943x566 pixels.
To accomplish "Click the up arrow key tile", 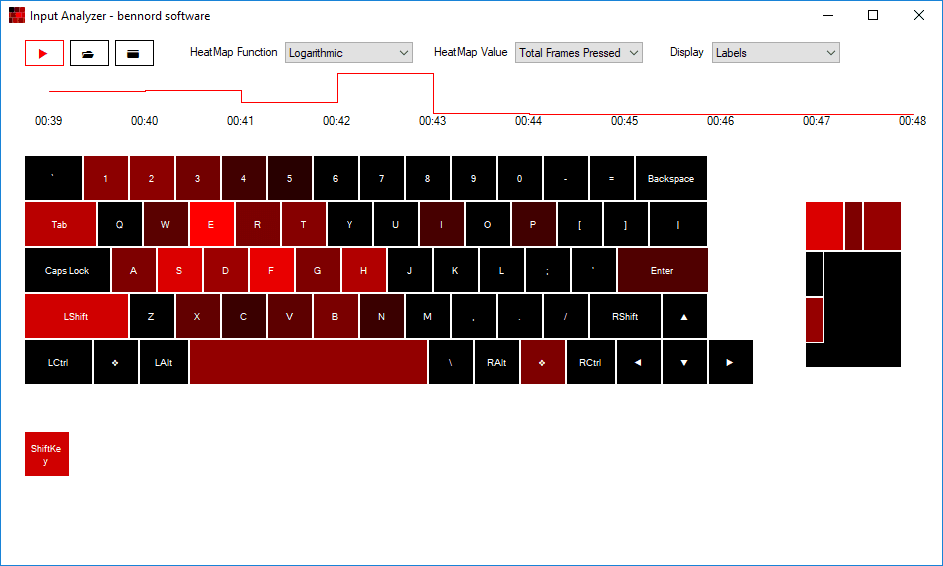I will 684,316.
